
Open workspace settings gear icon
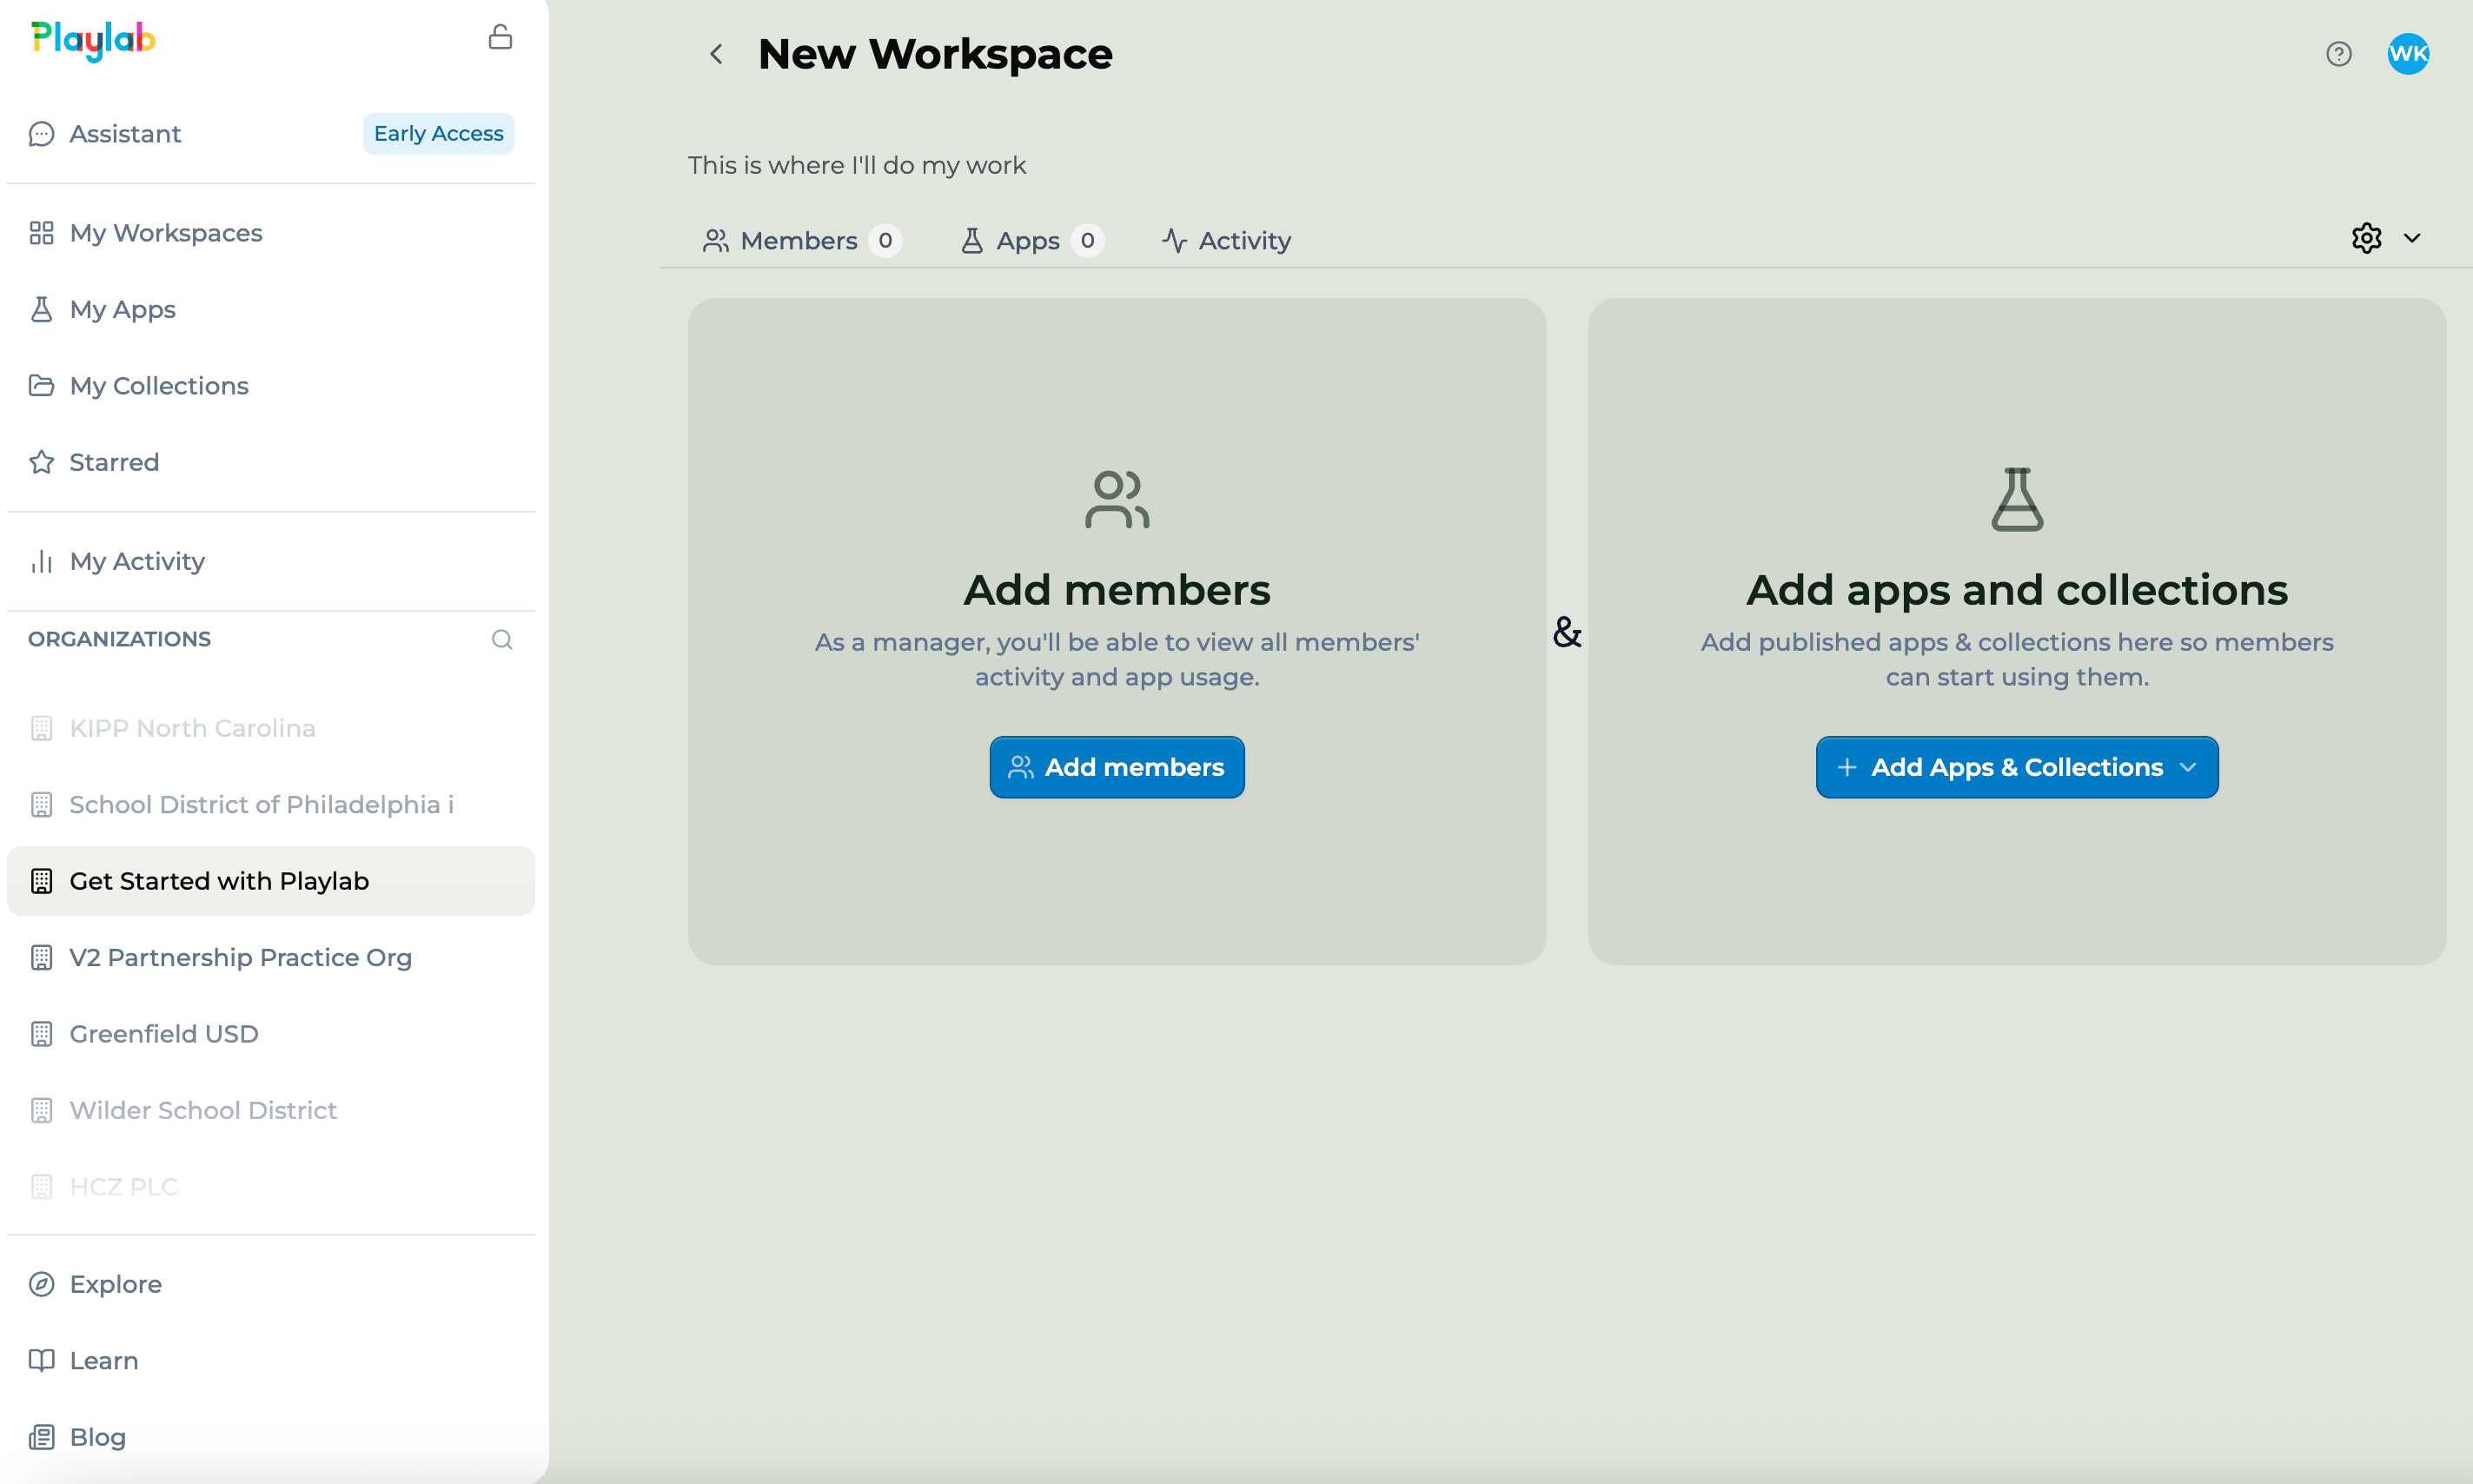(2366, 238)
